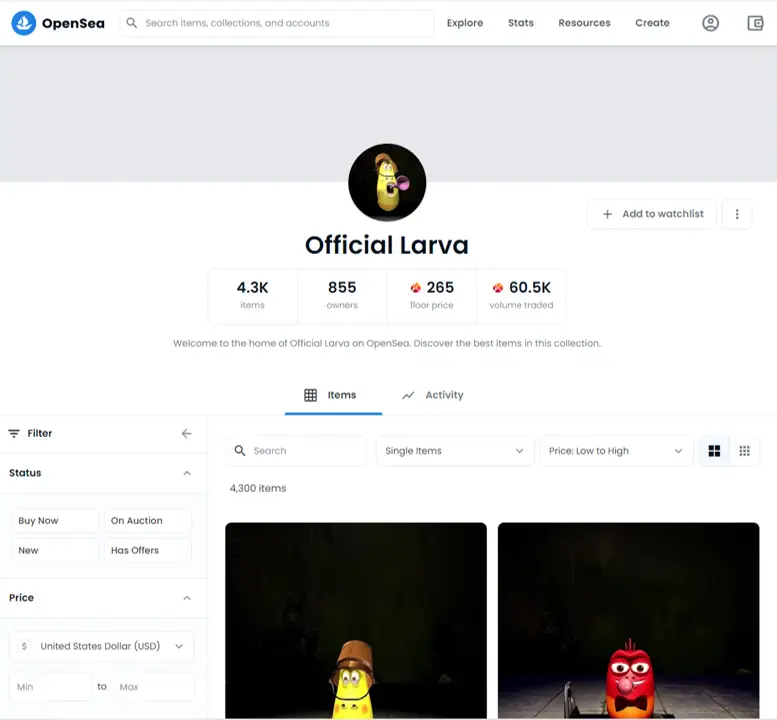Click the welcome description text
Screen dimensions: 777x720
pos(387,343)
